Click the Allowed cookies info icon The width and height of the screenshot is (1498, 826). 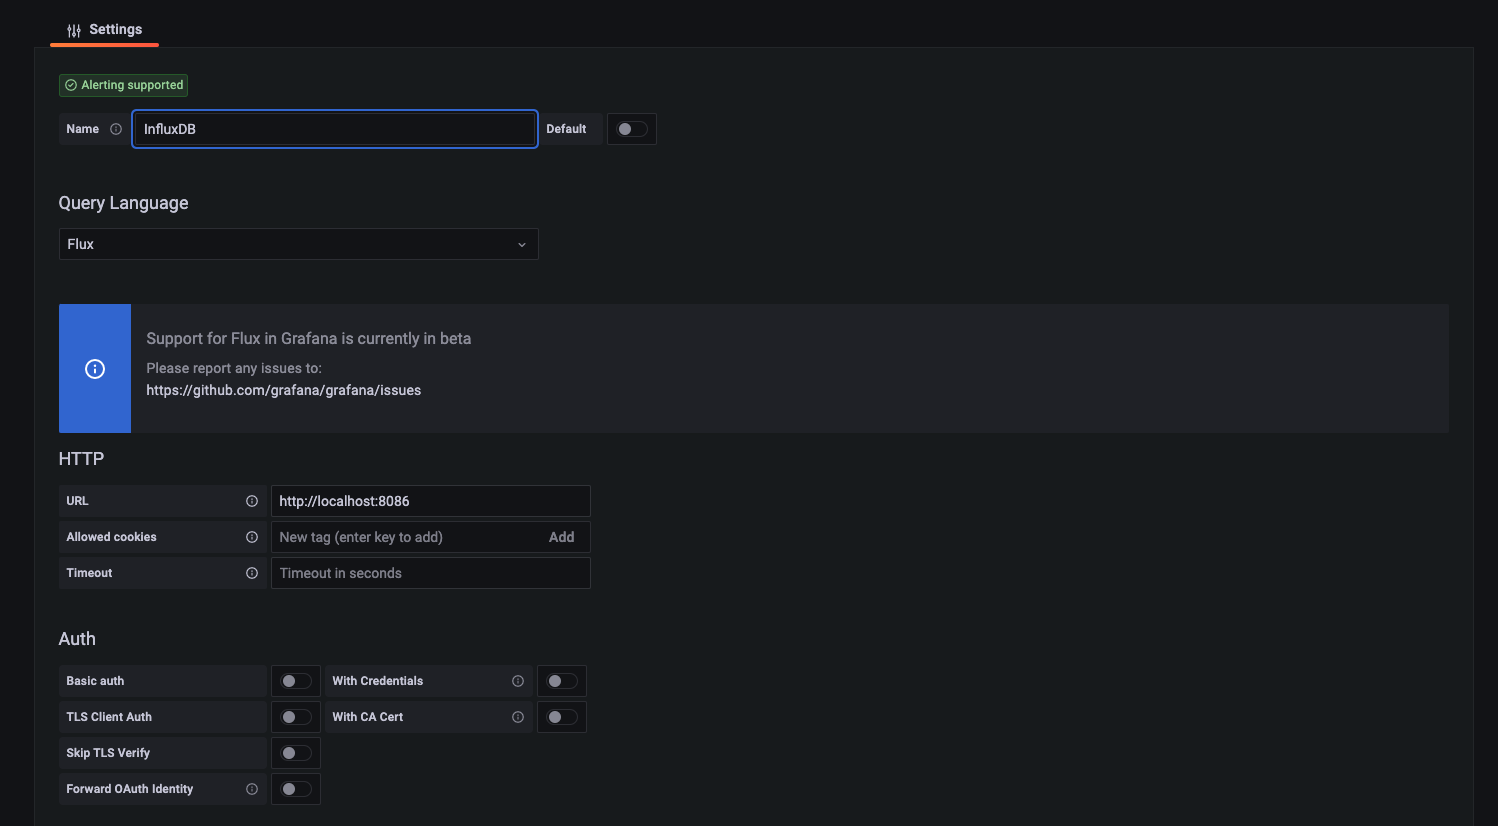252,537
